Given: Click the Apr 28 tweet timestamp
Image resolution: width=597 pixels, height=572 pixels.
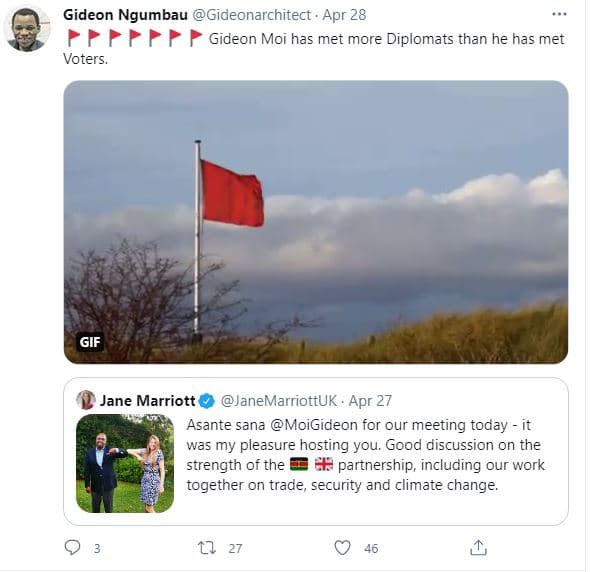Looking at the screenshot, I should 344,15.
